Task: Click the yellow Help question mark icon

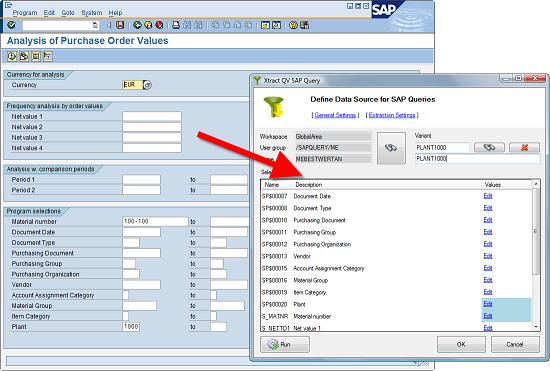Action: (293, 25)
